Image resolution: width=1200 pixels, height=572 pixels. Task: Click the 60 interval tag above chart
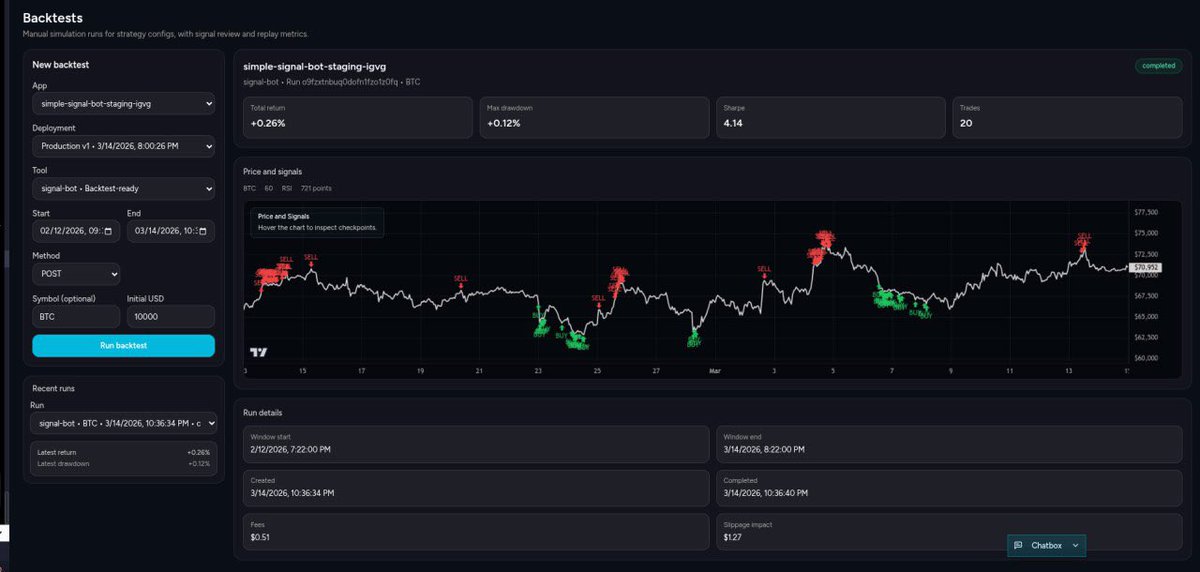point(269,188)
